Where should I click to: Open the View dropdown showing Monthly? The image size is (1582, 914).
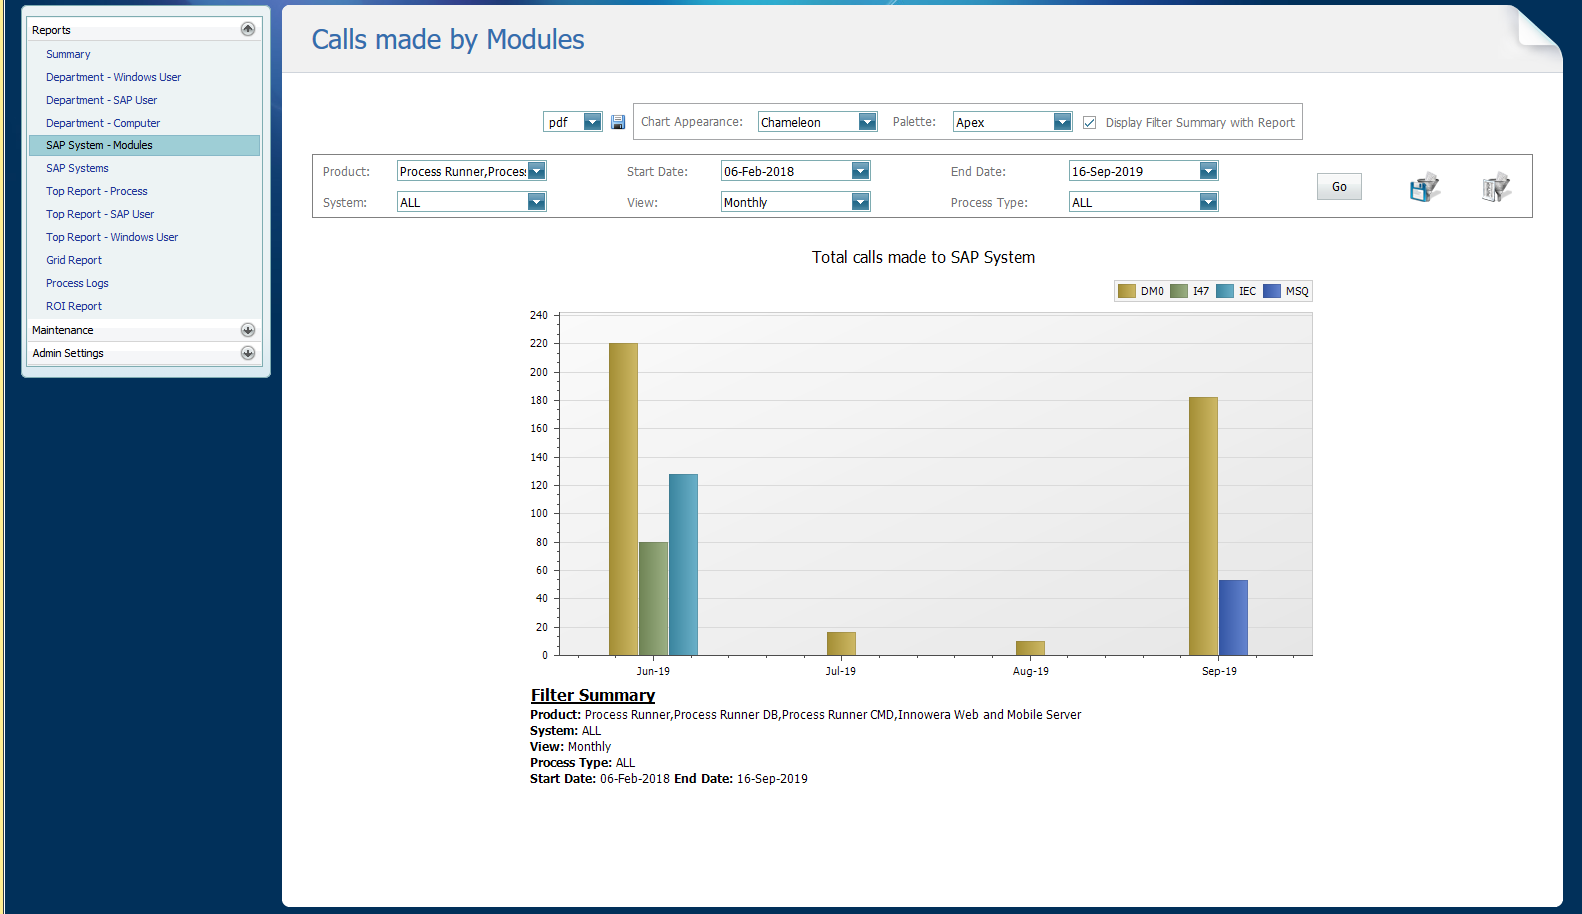(860, 202)
